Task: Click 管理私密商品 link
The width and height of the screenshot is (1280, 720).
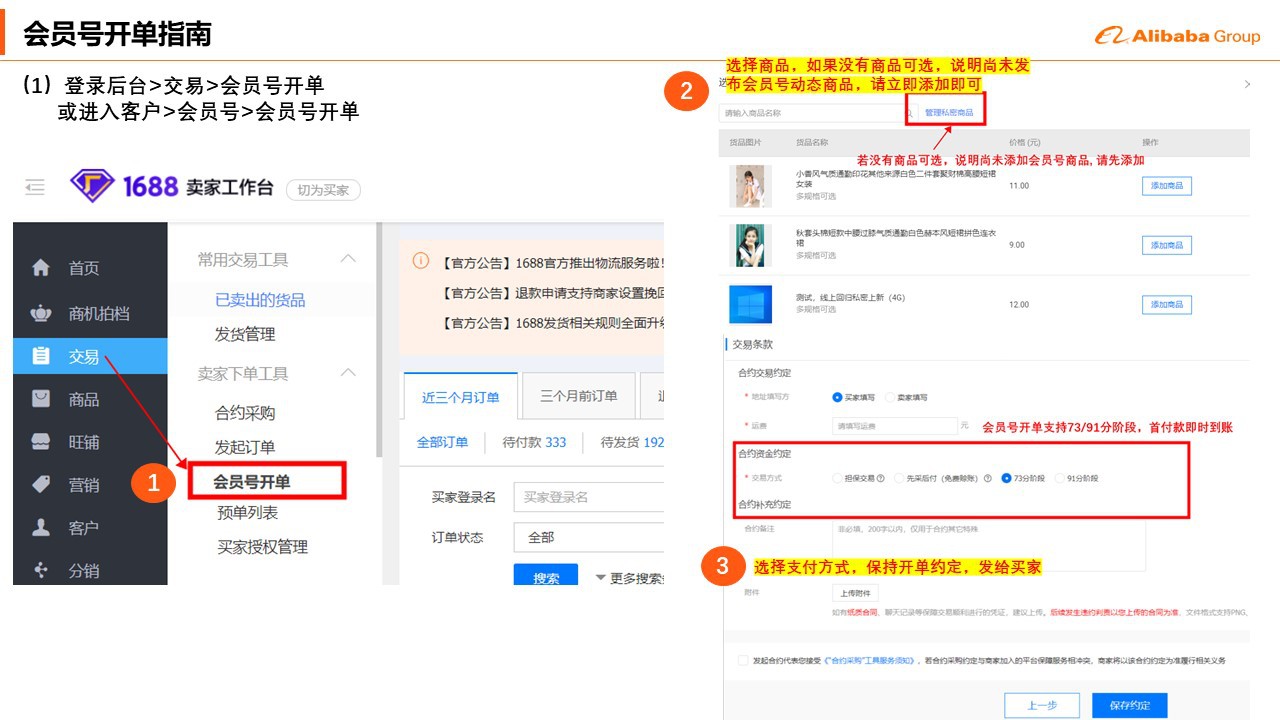Action: [948, 113]
